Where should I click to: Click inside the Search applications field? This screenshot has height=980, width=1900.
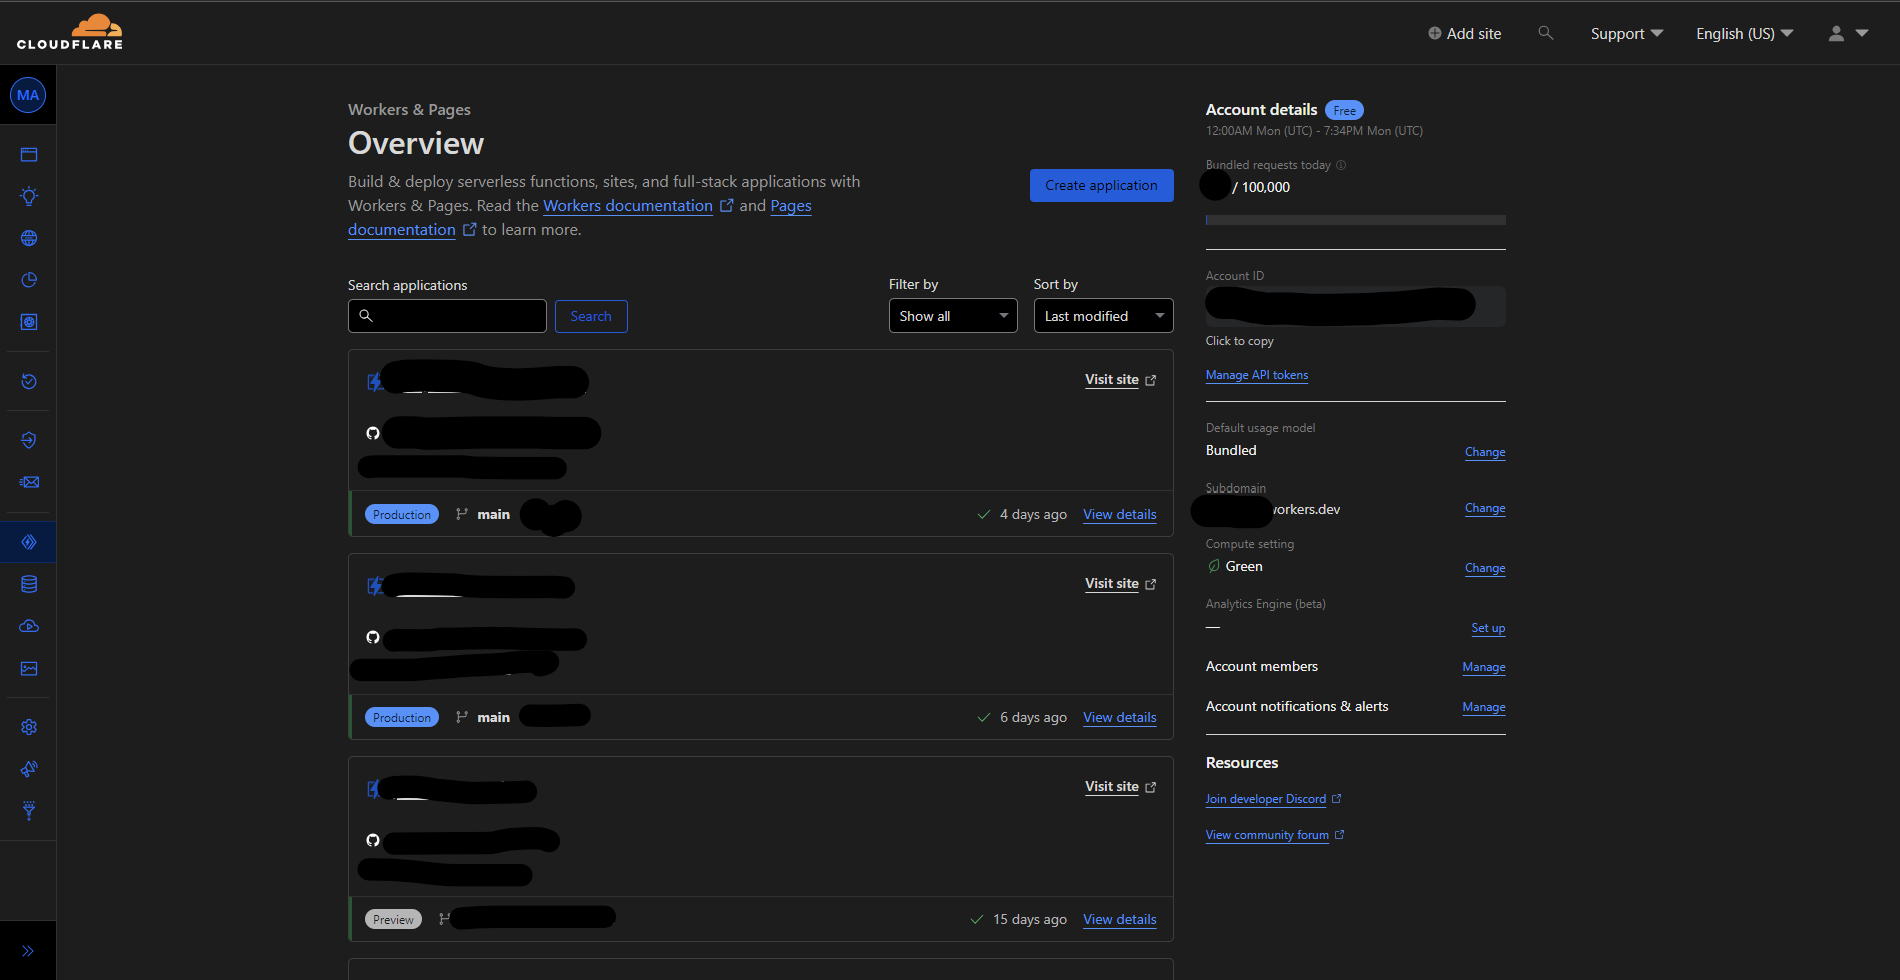point(447,315)
